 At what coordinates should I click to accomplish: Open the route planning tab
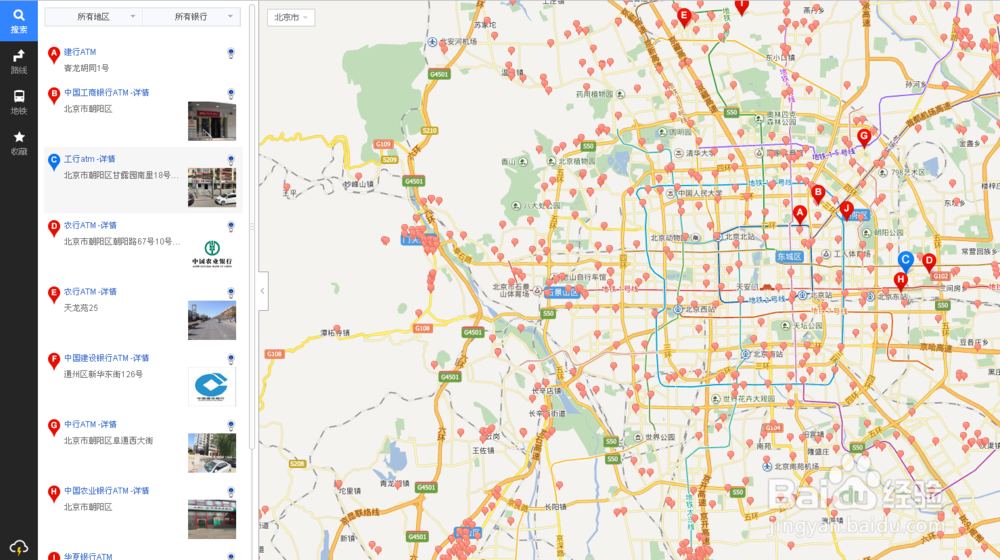pyautogui.click(x=18, y=61)
